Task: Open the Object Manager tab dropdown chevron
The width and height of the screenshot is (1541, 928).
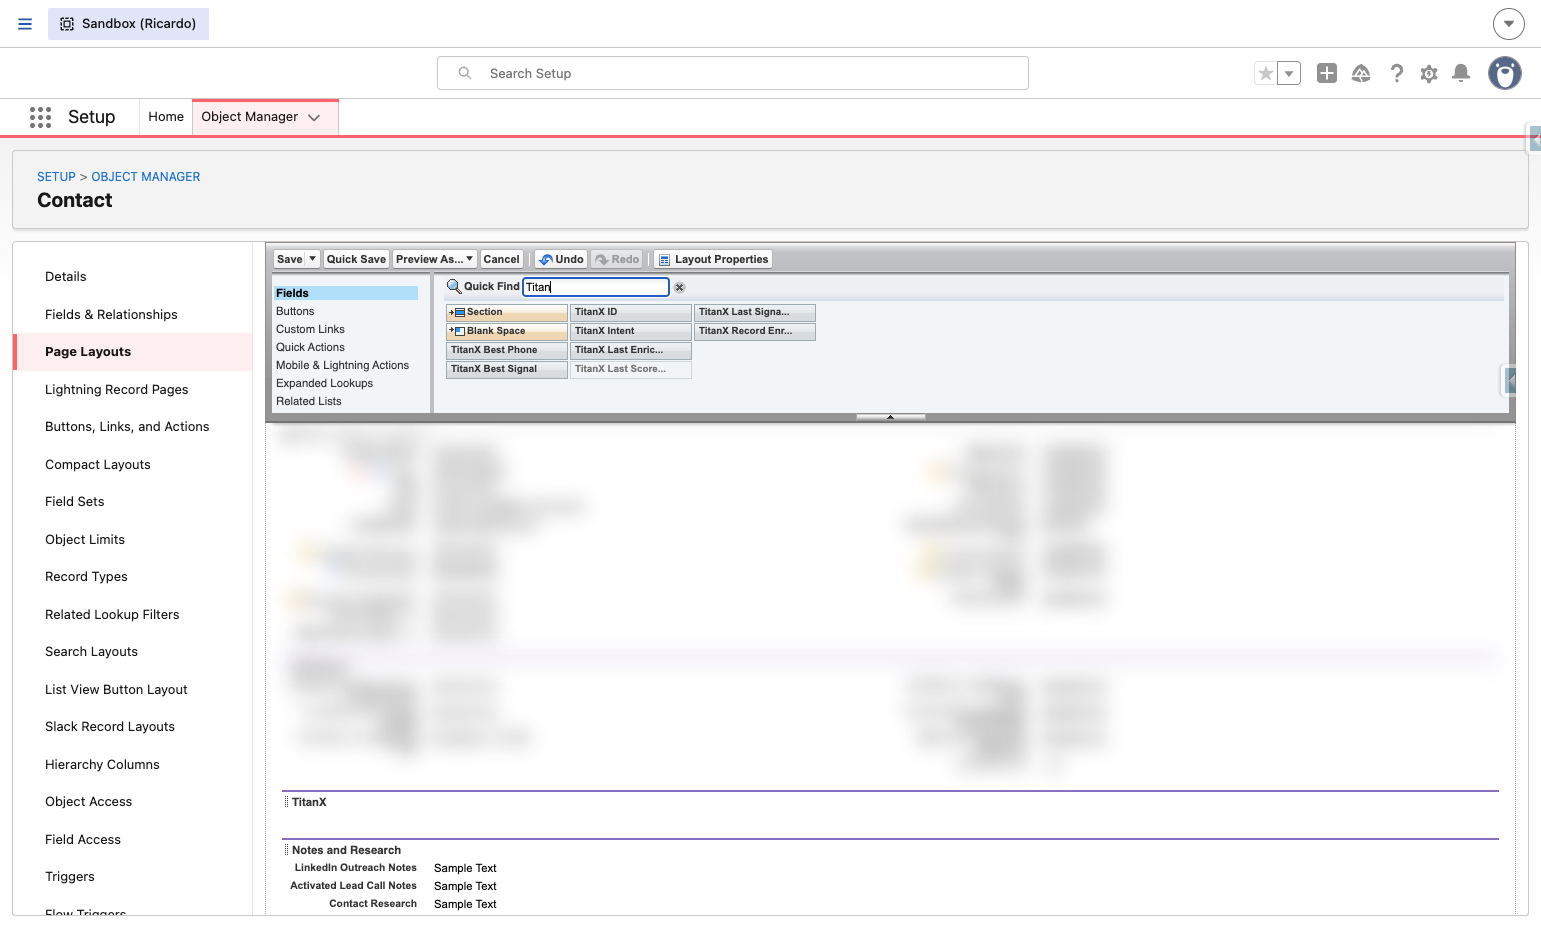Action: coord(314,117)
